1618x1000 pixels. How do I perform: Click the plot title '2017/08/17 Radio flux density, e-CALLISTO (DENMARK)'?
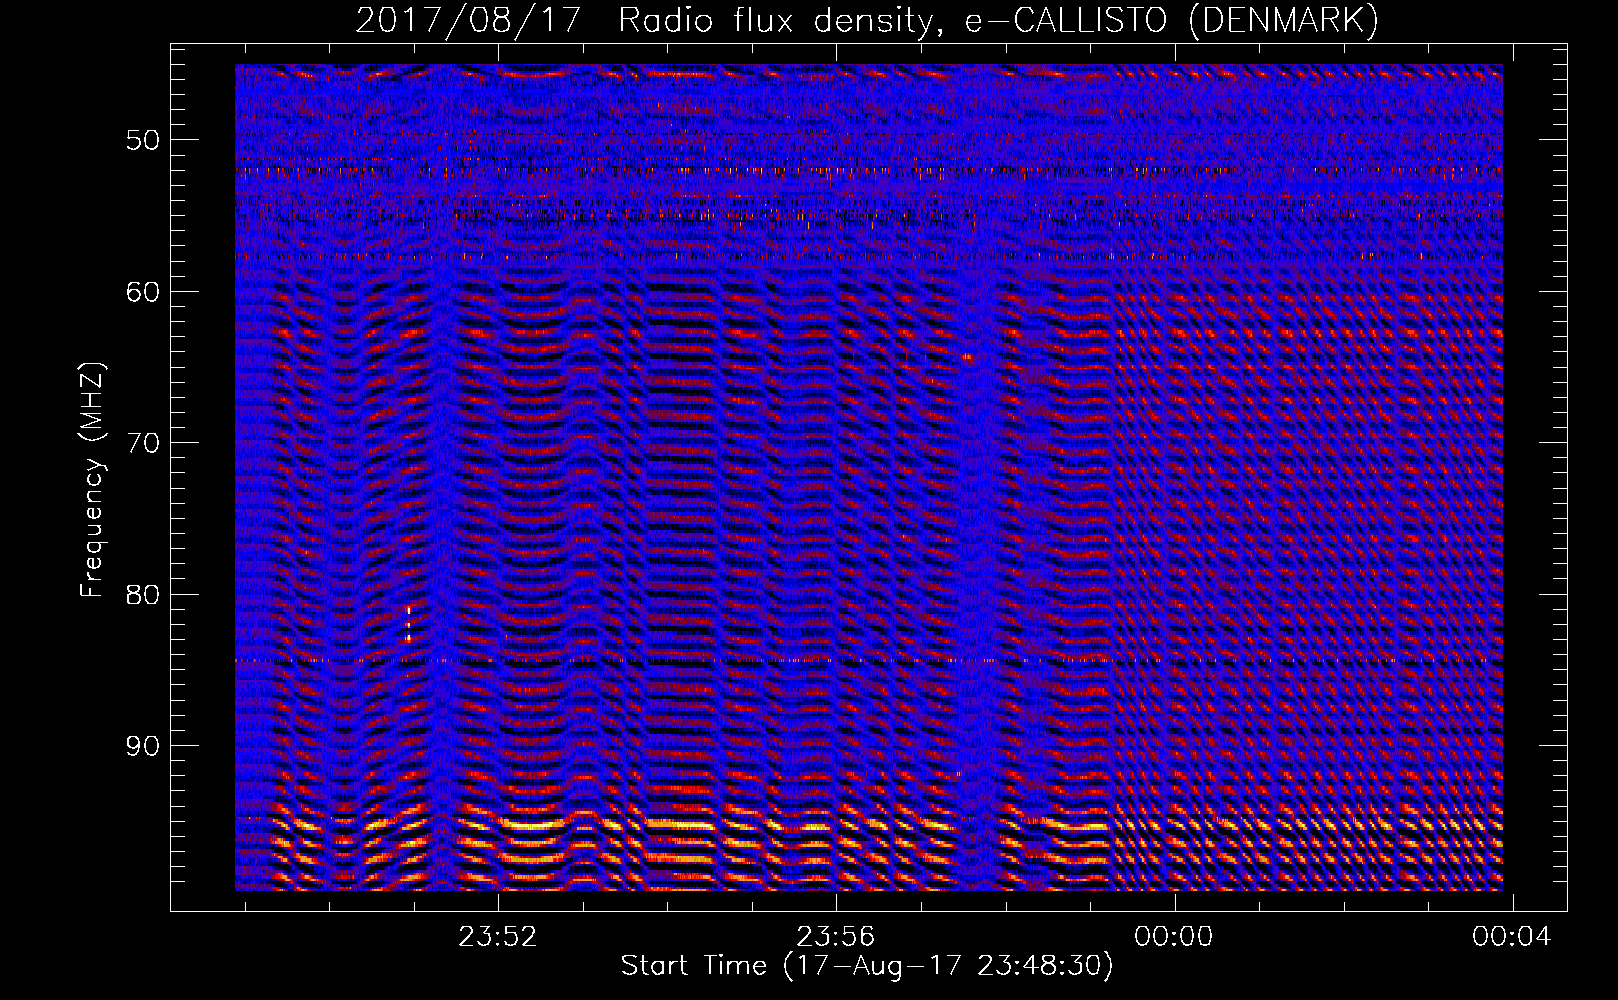point(867,21)
